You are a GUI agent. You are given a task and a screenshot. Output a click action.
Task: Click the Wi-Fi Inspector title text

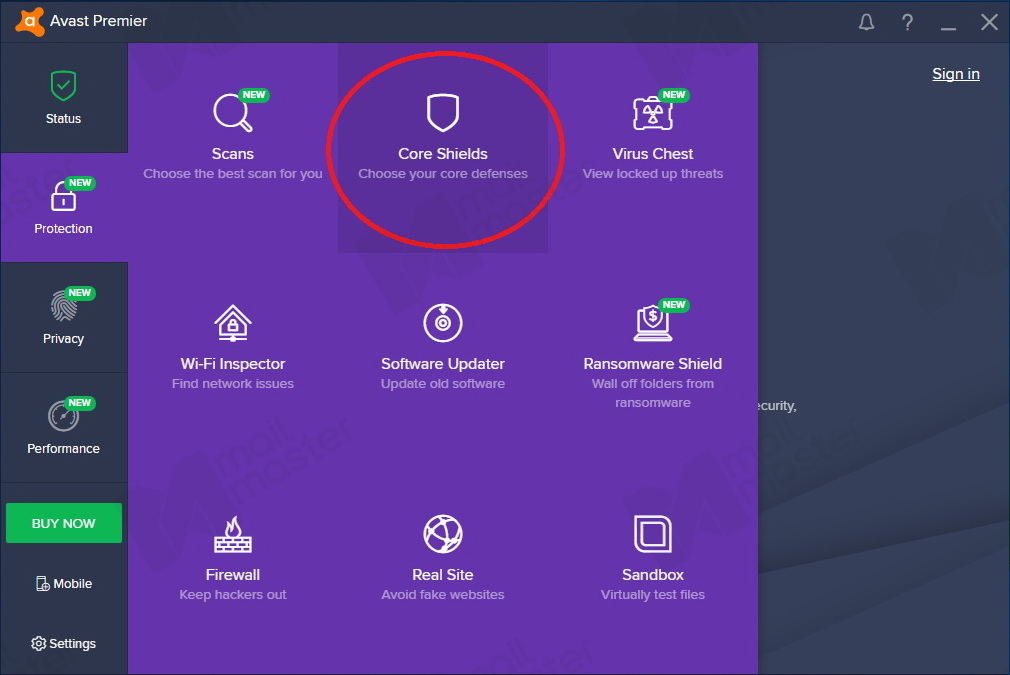[x=233, y=364]
